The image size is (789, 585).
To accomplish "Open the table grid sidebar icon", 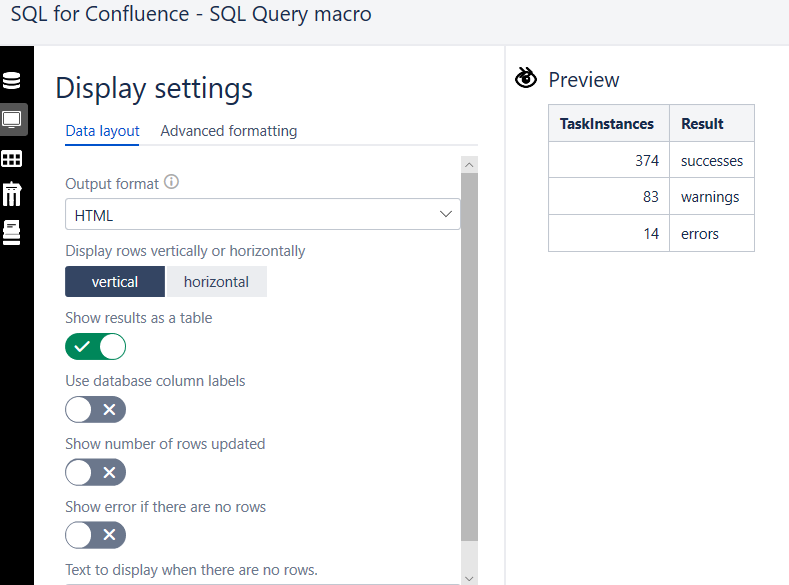I will [12, 159].
